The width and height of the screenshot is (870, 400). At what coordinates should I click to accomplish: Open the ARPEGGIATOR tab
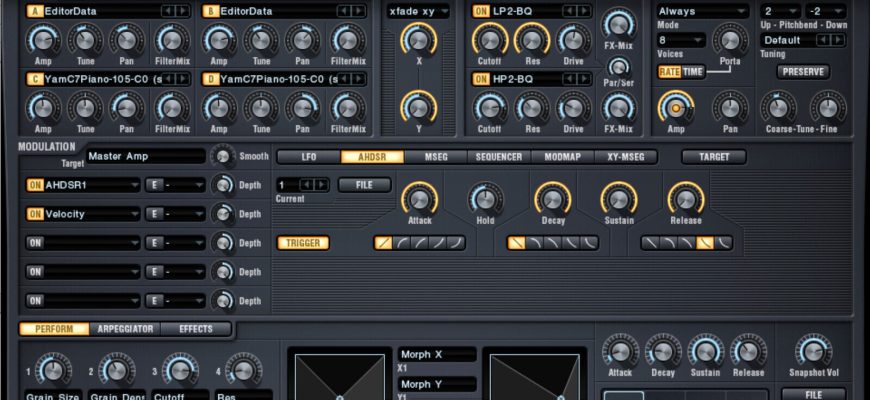click(125, 329)
